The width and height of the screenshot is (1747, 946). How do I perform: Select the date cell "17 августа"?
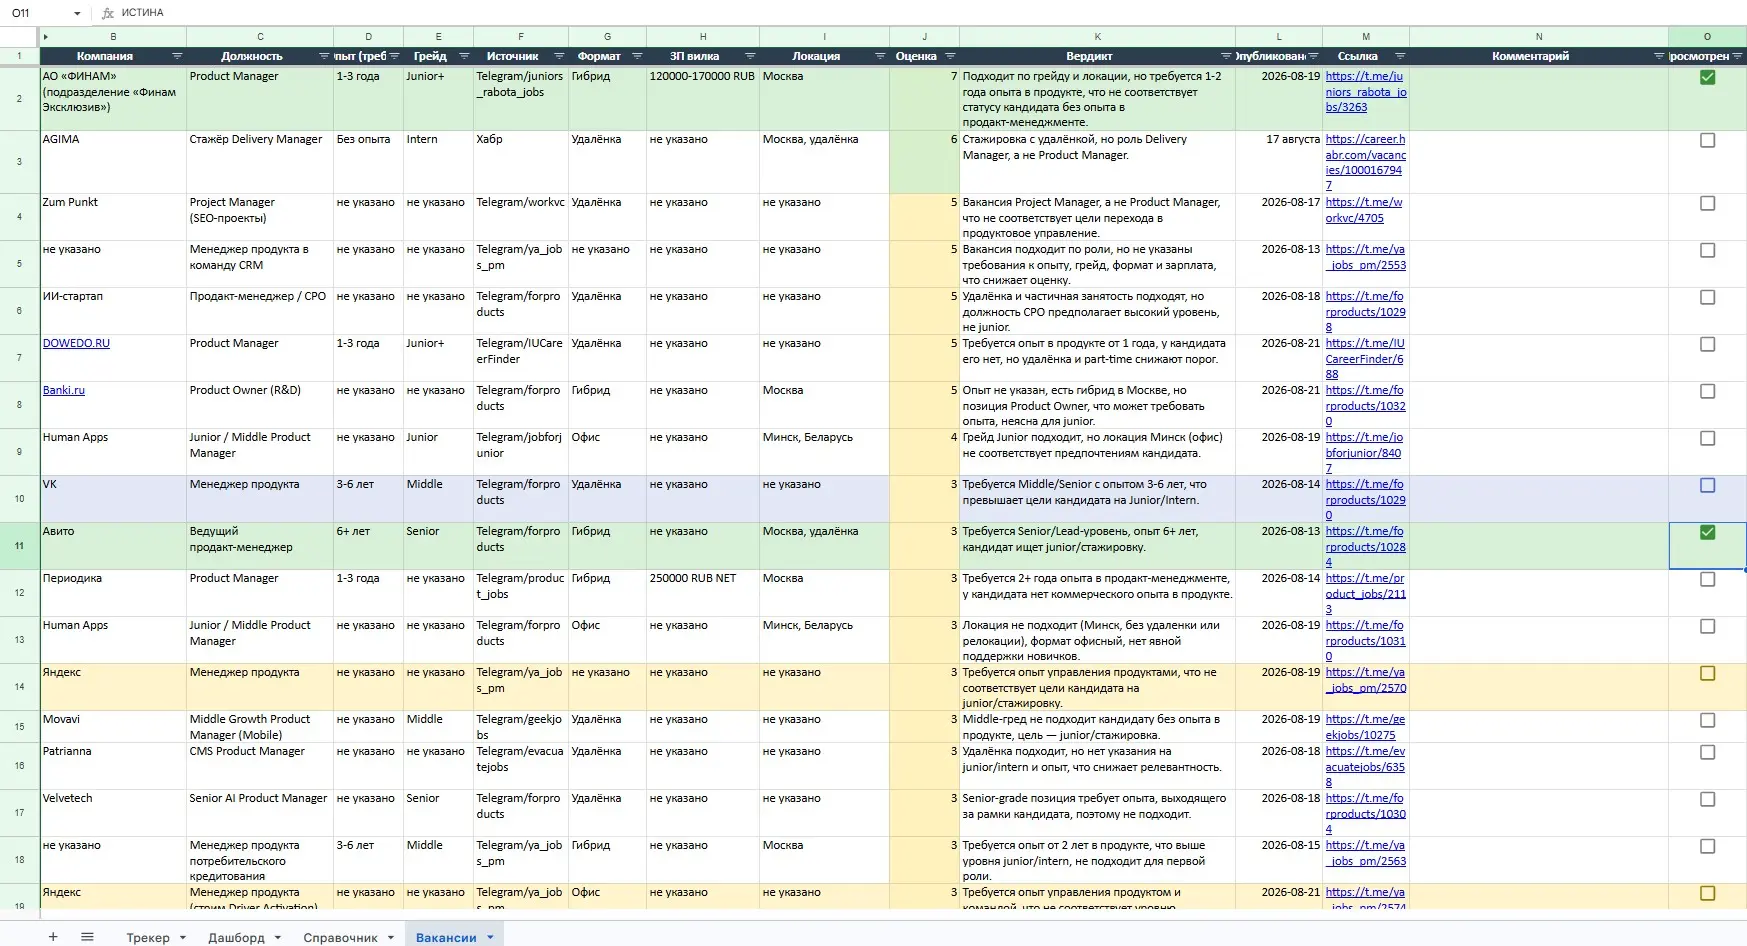1279,162
